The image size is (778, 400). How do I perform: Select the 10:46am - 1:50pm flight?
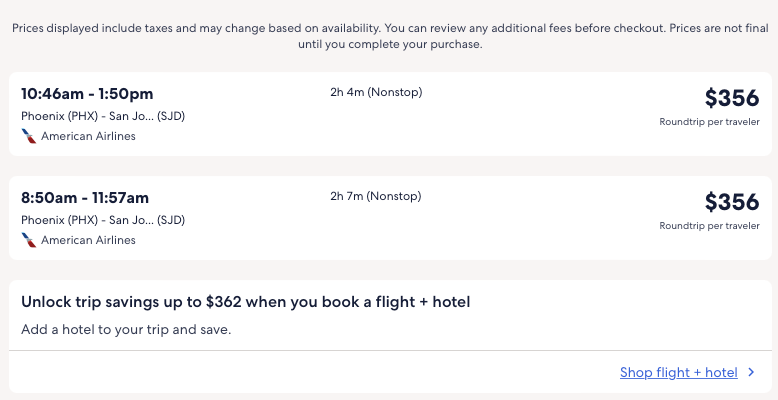click(x=87, y=94)
